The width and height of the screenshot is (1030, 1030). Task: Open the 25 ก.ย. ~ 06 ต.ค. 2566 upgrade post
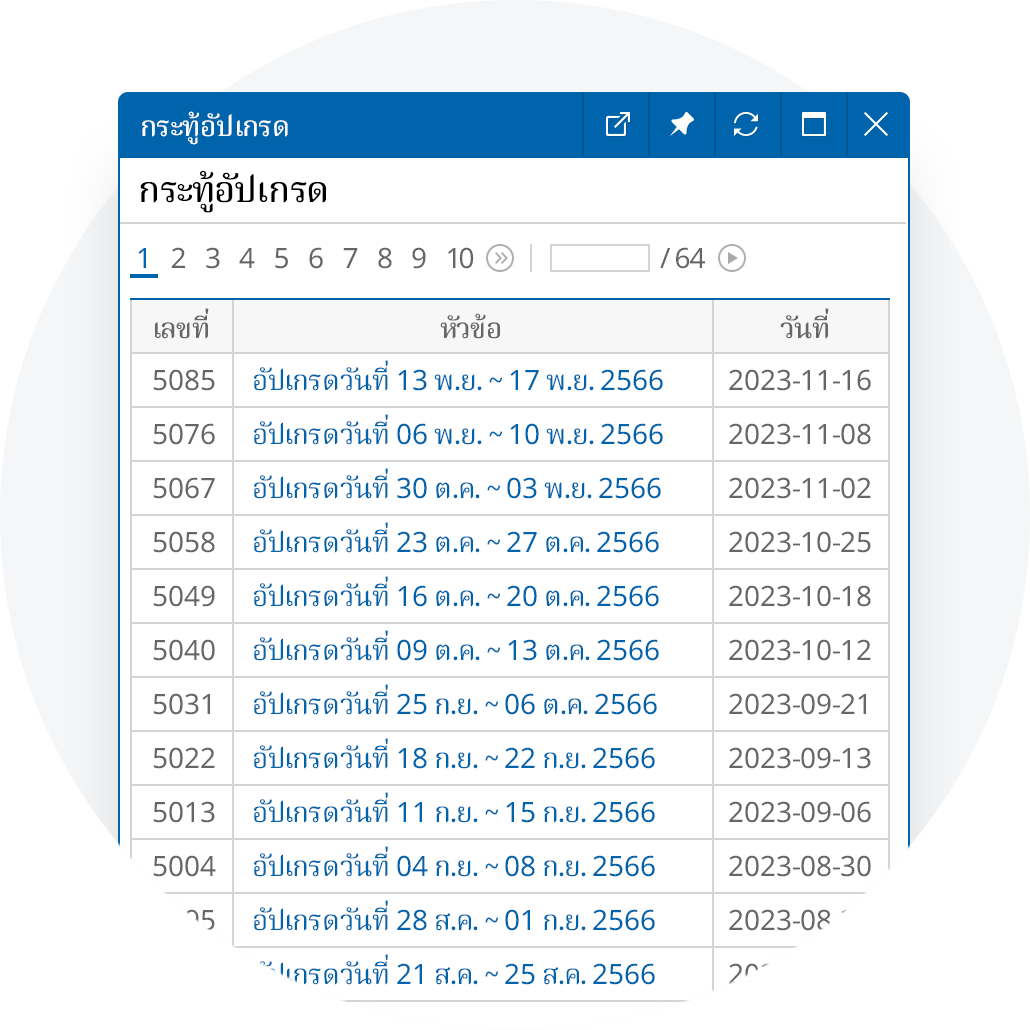[x=455, y=704]
